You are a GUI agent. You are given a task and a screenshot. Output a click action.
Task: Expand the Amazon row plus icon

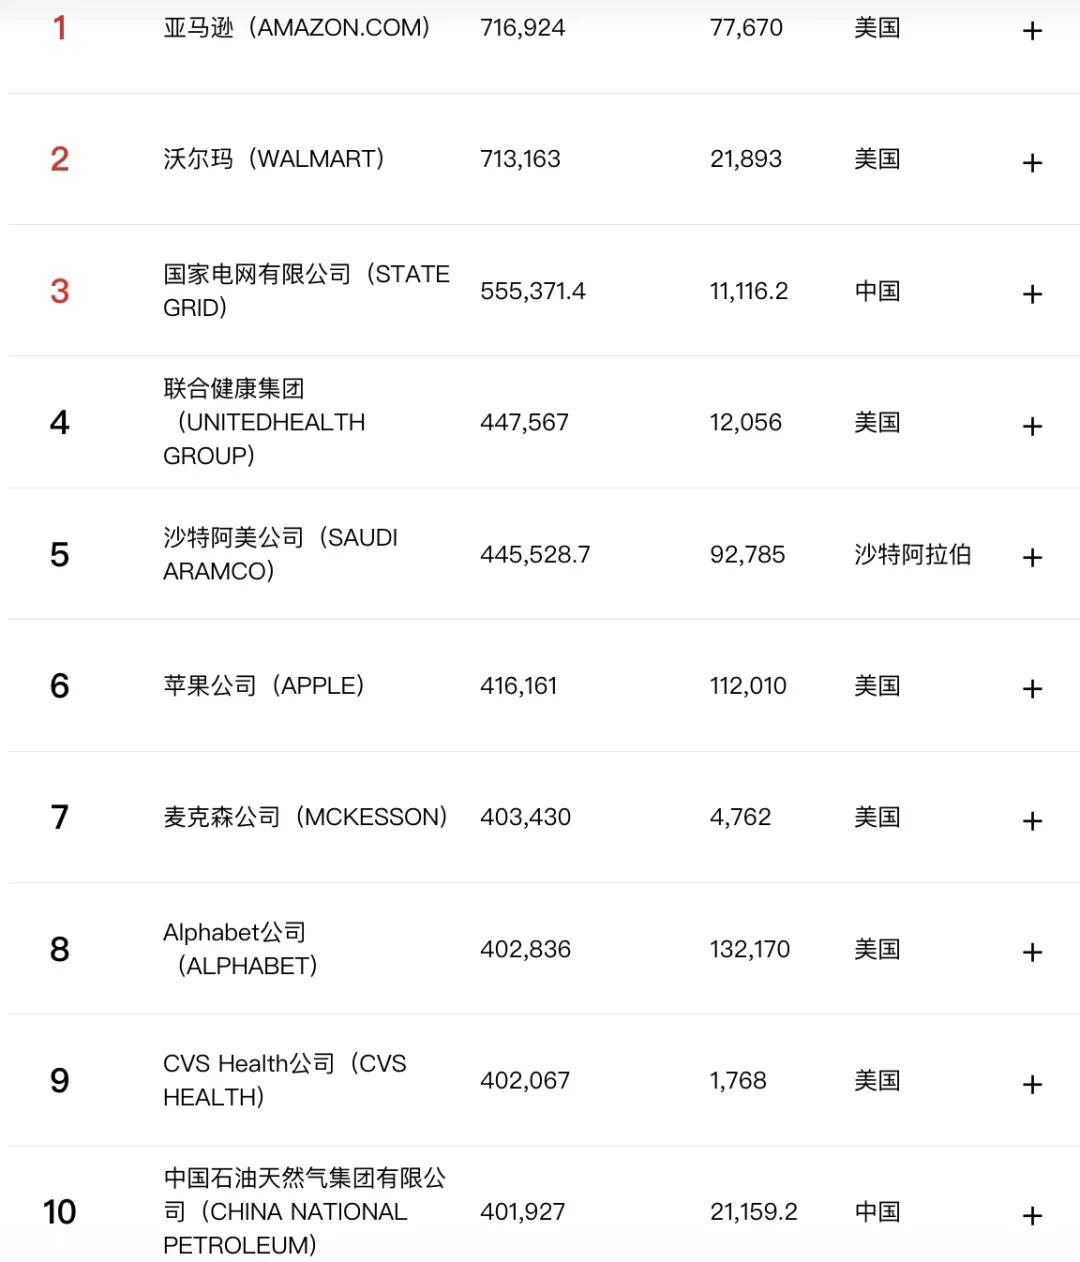tap(1033, 31)
